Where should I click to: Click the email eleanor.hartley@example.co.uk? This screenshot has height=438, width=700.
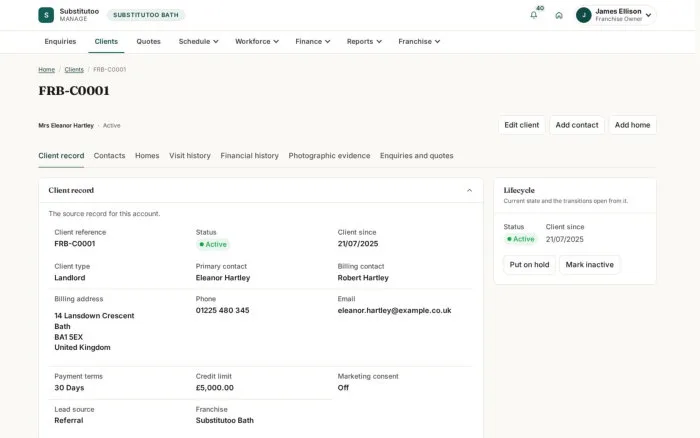394,310
